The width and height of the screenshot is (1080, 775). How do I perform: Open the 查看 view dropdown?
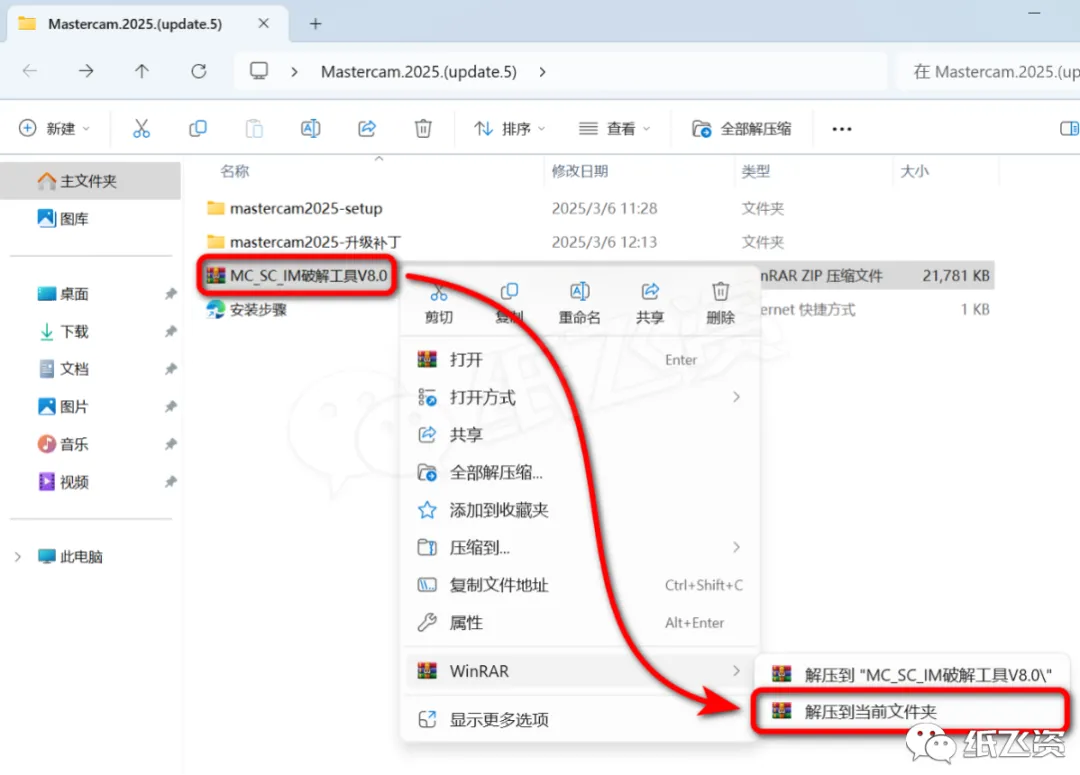614,128
